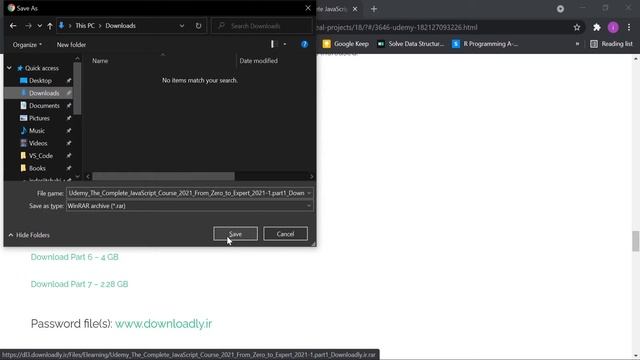Collapse the Hide Folders option
640x360 pixels.
pos(29,235)
